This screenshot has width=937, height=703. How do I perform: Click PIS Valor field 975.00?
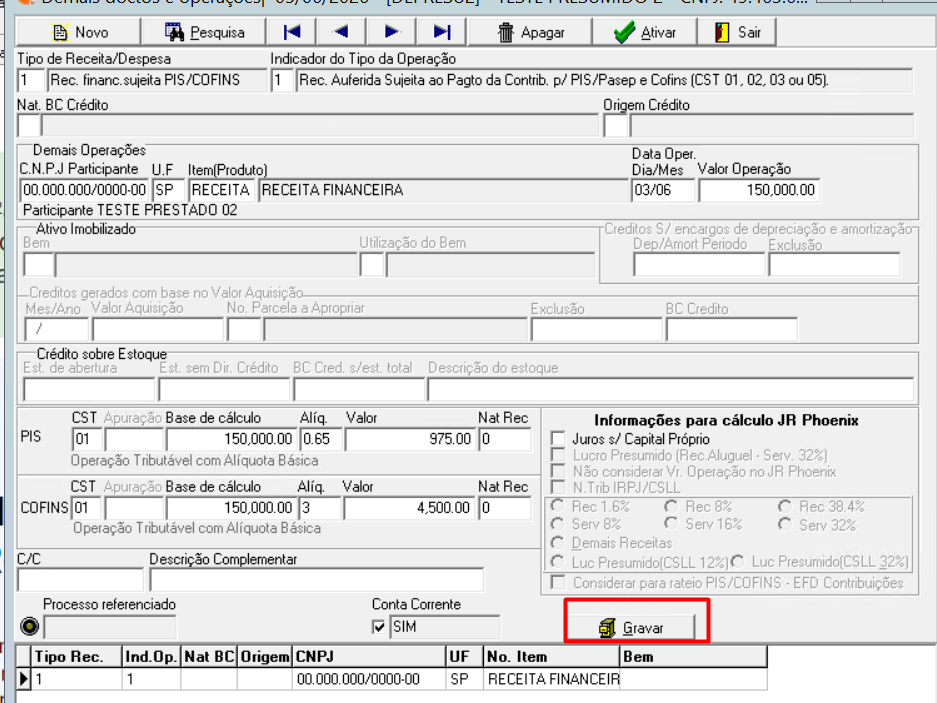click(411, 439)
